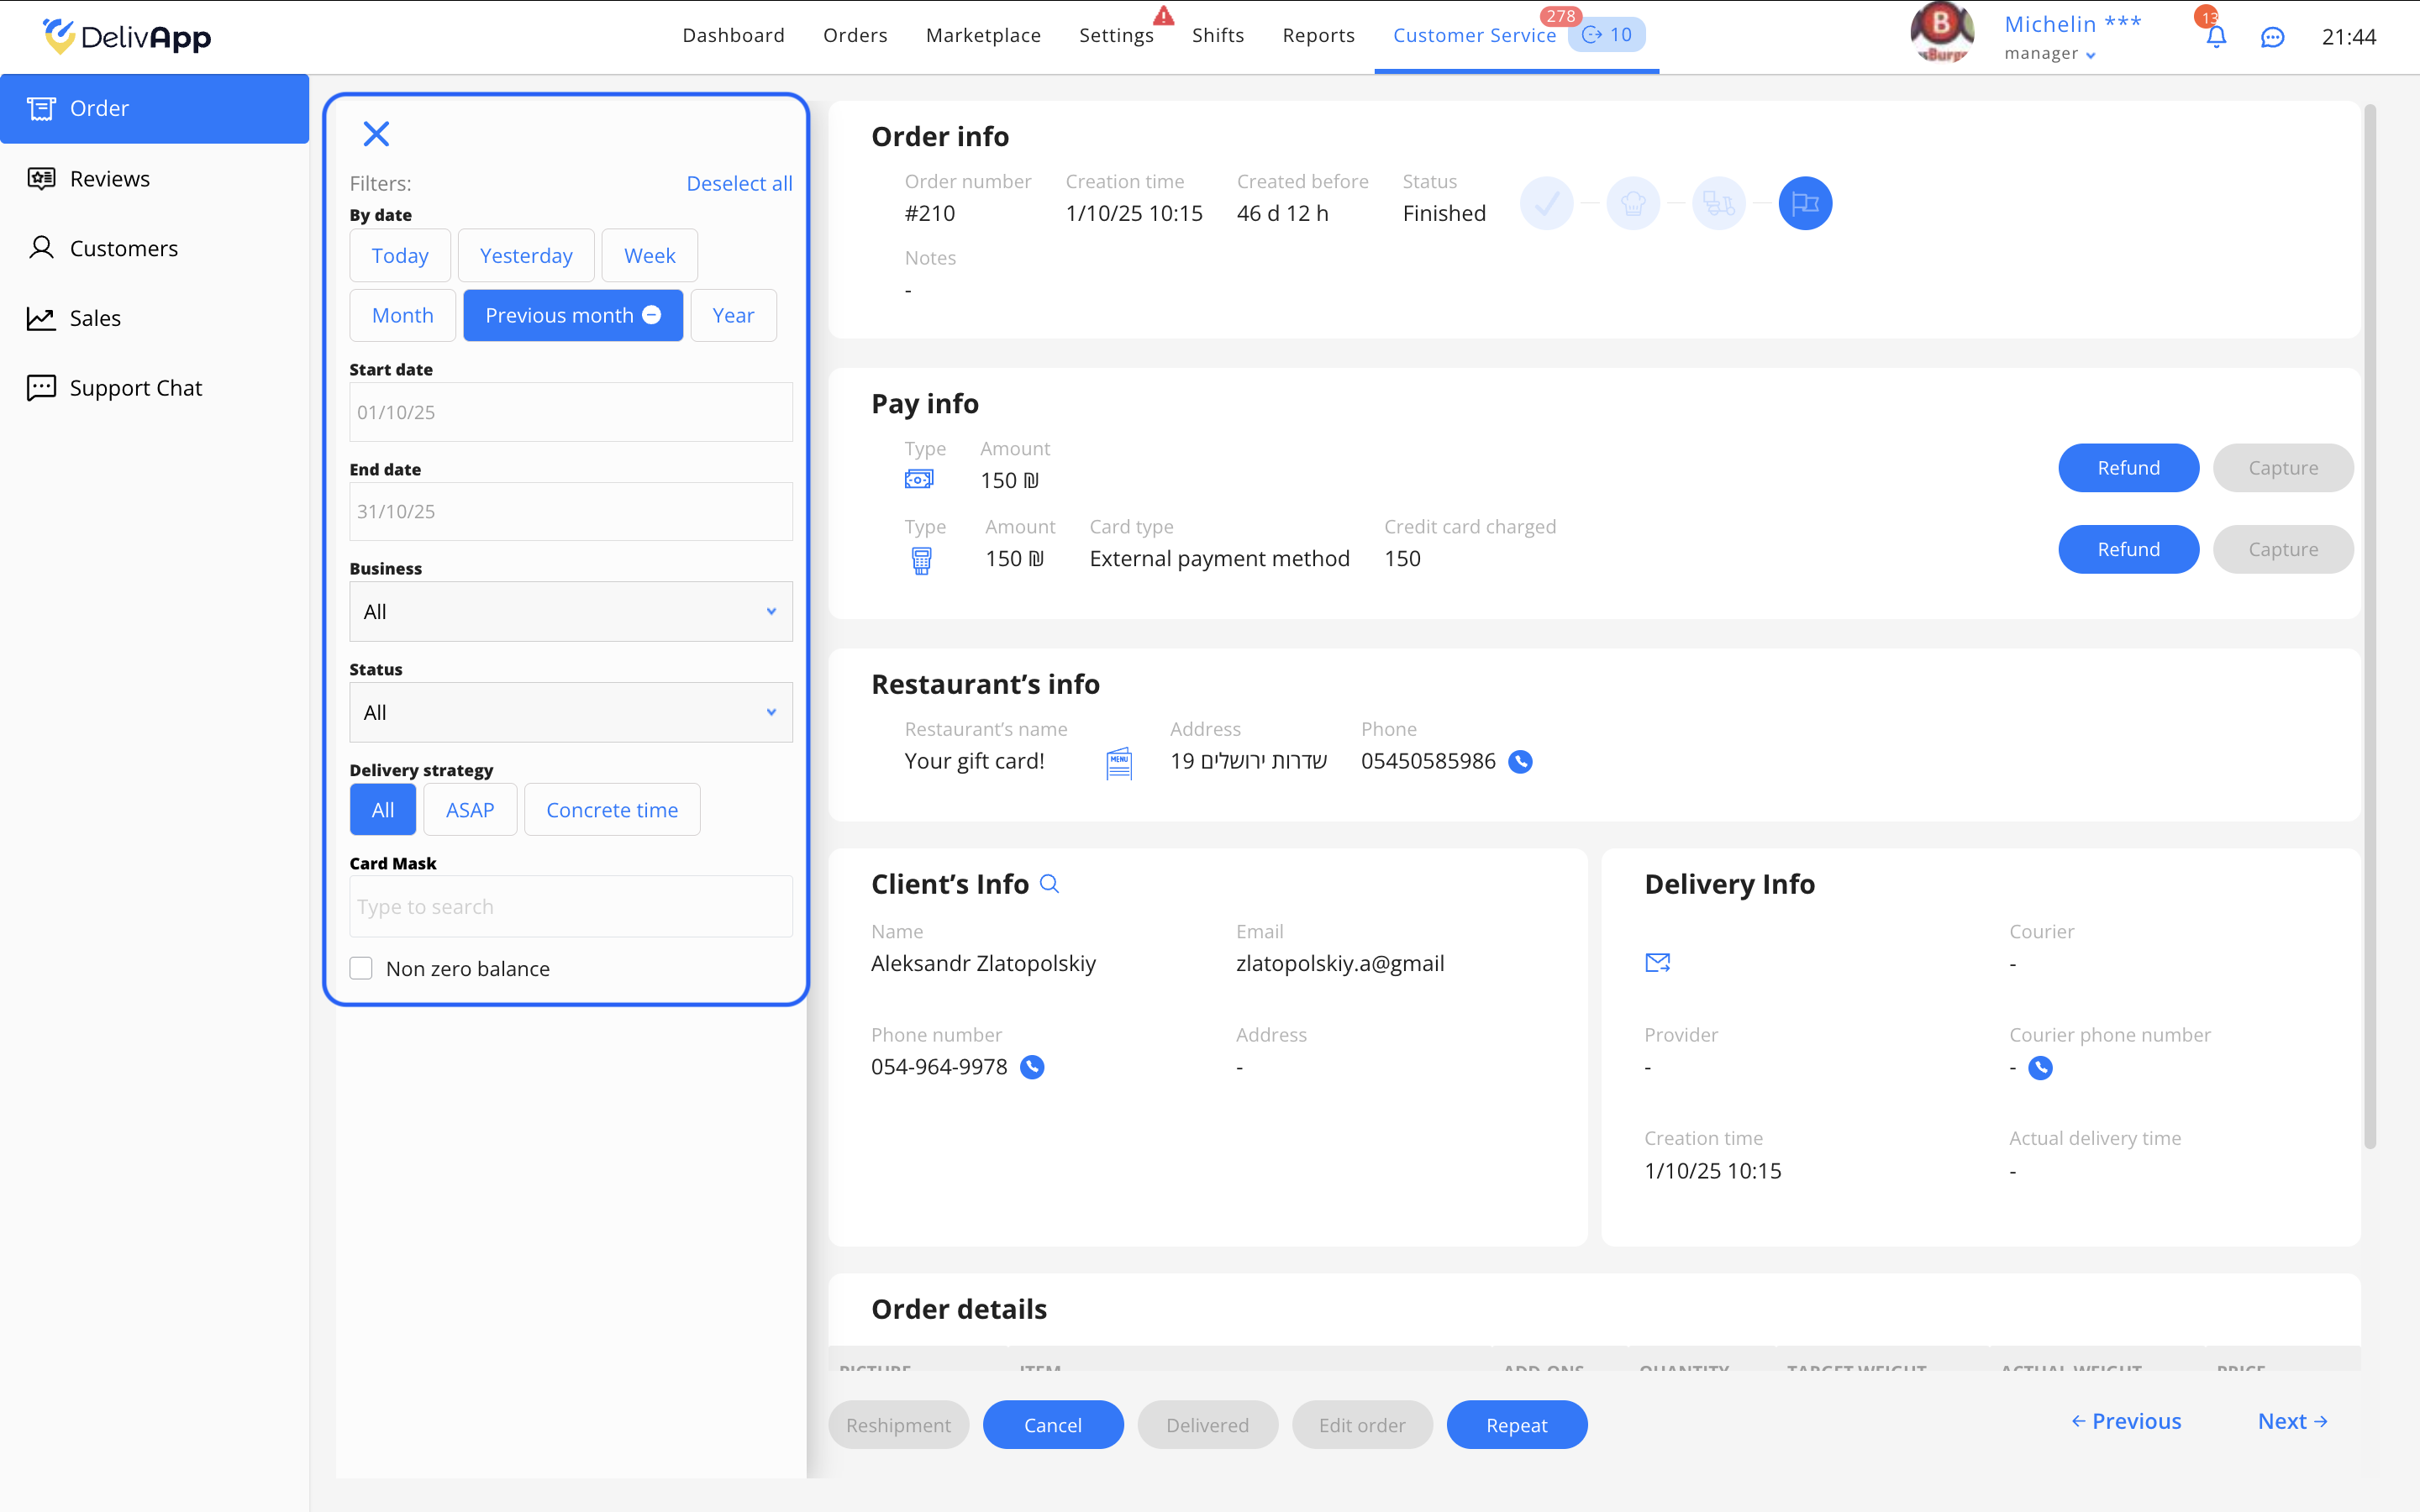Click the delivery envelope icon
The width and height of the screenshot is (2420, 1512).
1657,963
